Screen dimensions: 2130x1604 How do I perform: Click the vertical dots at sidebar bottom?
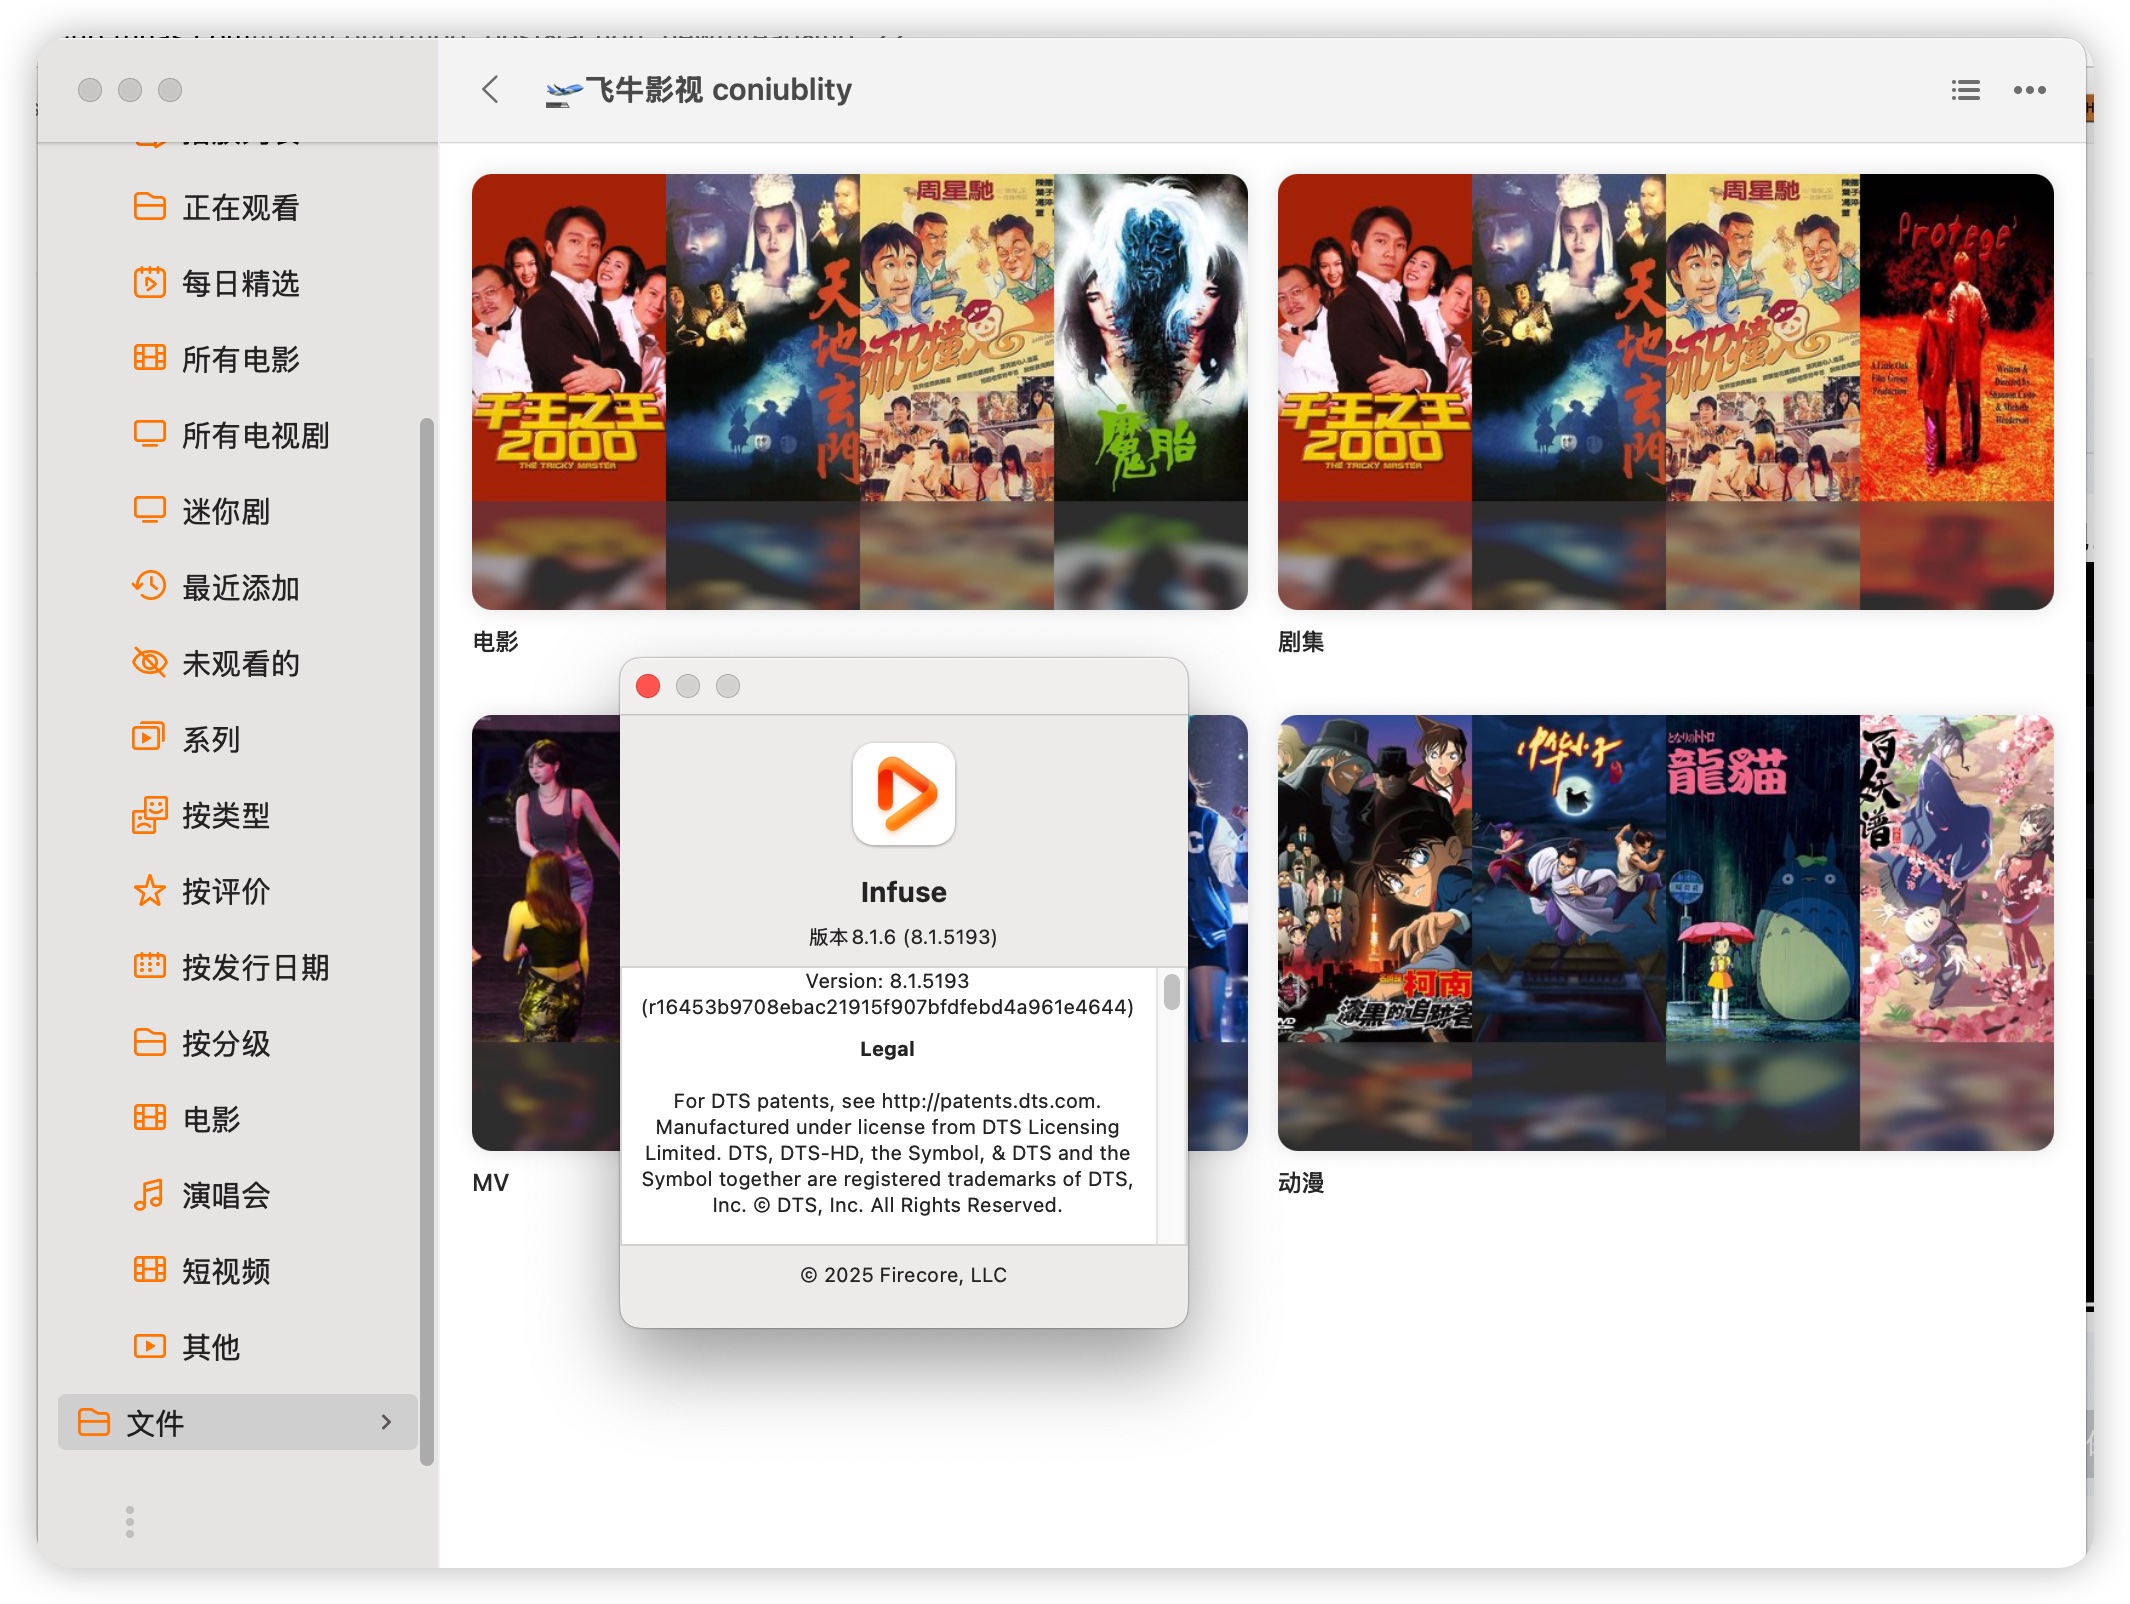tap(129, 1521)
